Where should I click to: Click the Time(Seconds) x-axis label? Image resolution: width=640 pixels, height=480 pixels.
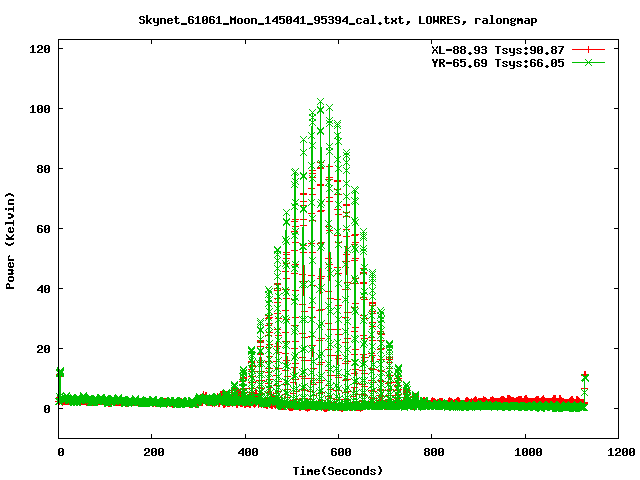pos(338,470)
